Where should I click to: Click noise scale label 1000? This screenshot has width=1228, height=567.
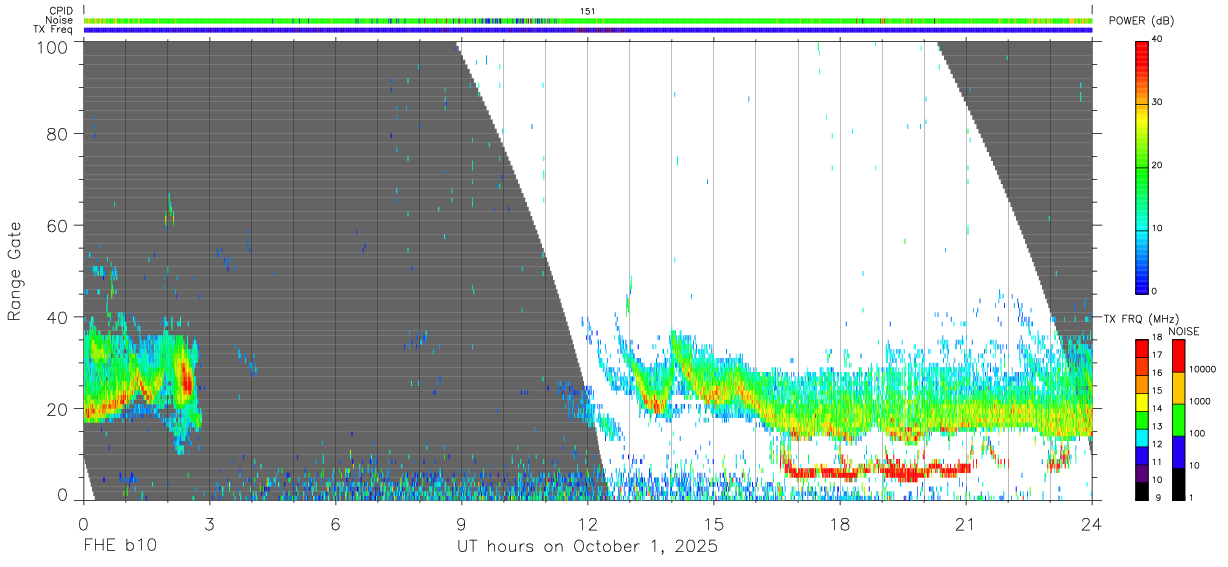pos(1198,401)
